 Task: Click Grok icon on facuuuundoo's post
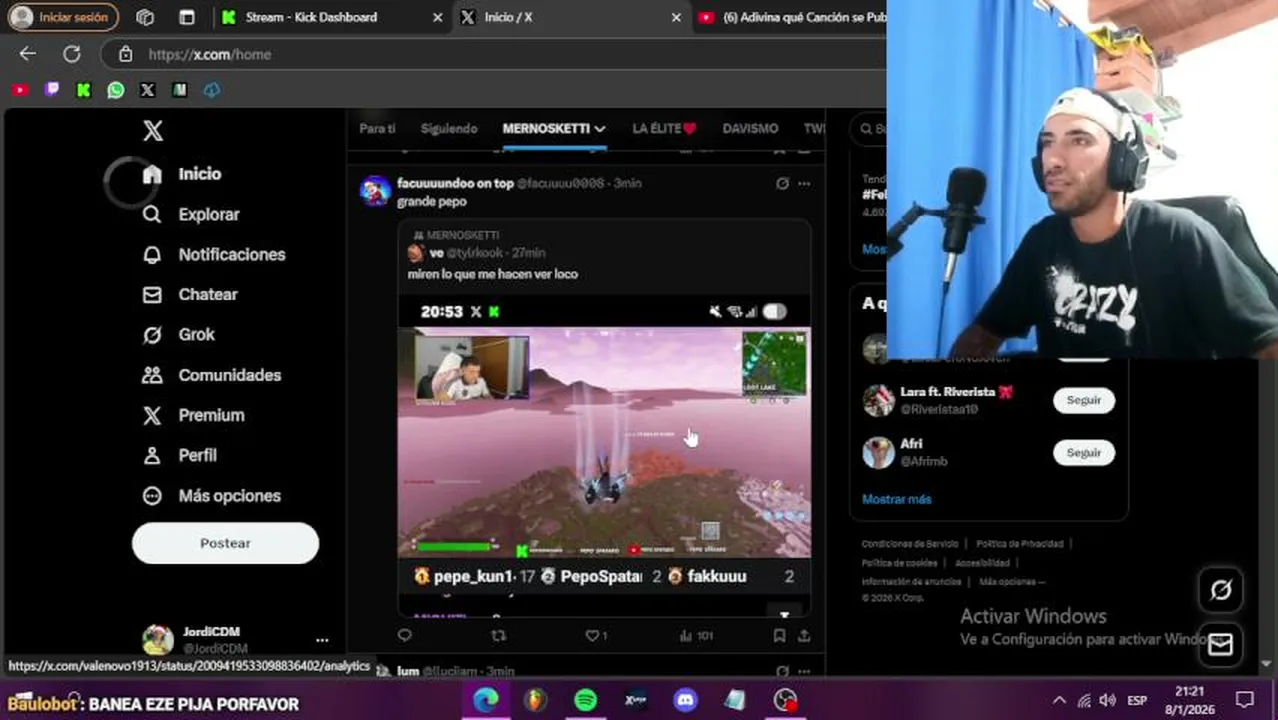[782, 183]
